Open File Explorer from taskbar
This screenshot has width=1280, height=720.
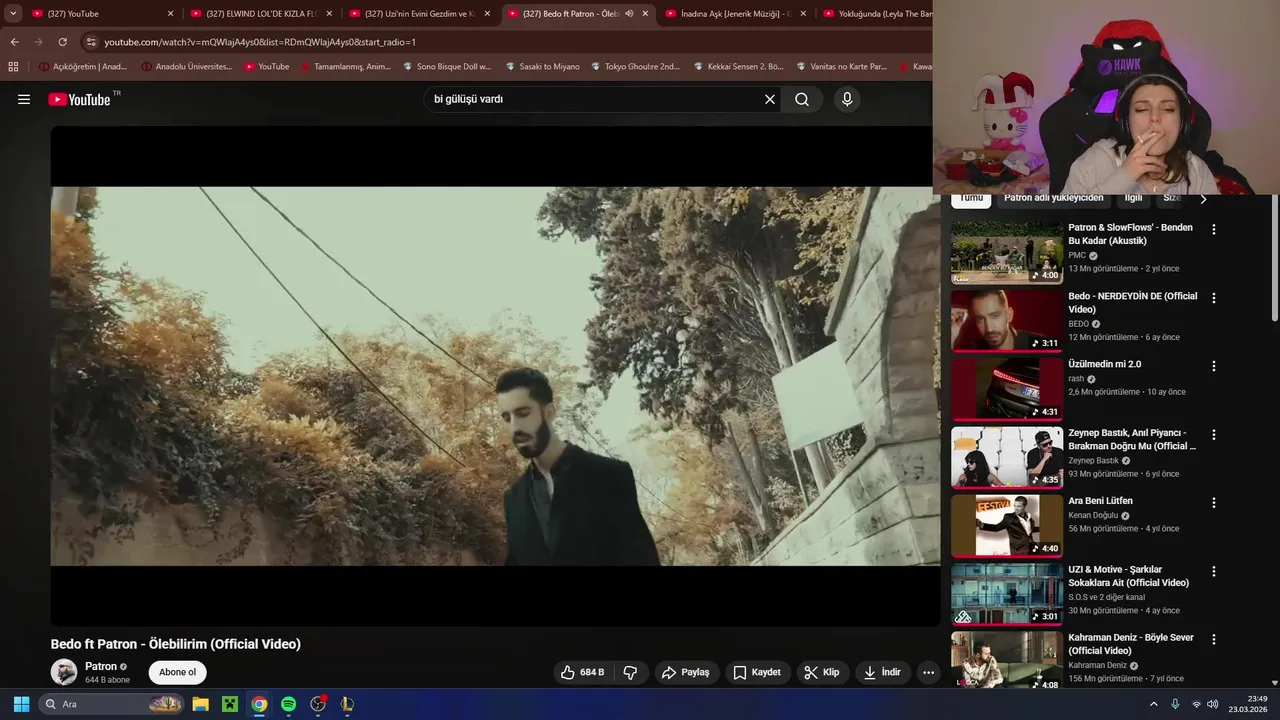200,704
